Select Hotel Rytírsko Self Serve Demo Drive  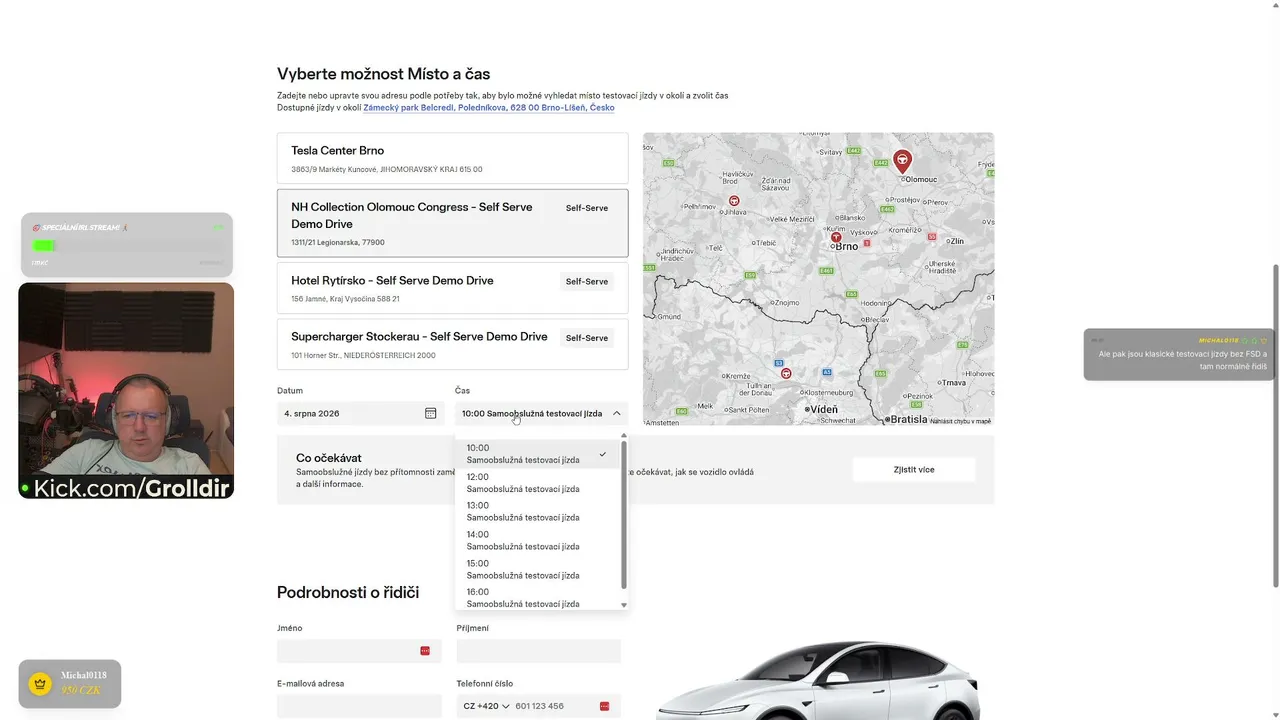[x=452, y=288]
